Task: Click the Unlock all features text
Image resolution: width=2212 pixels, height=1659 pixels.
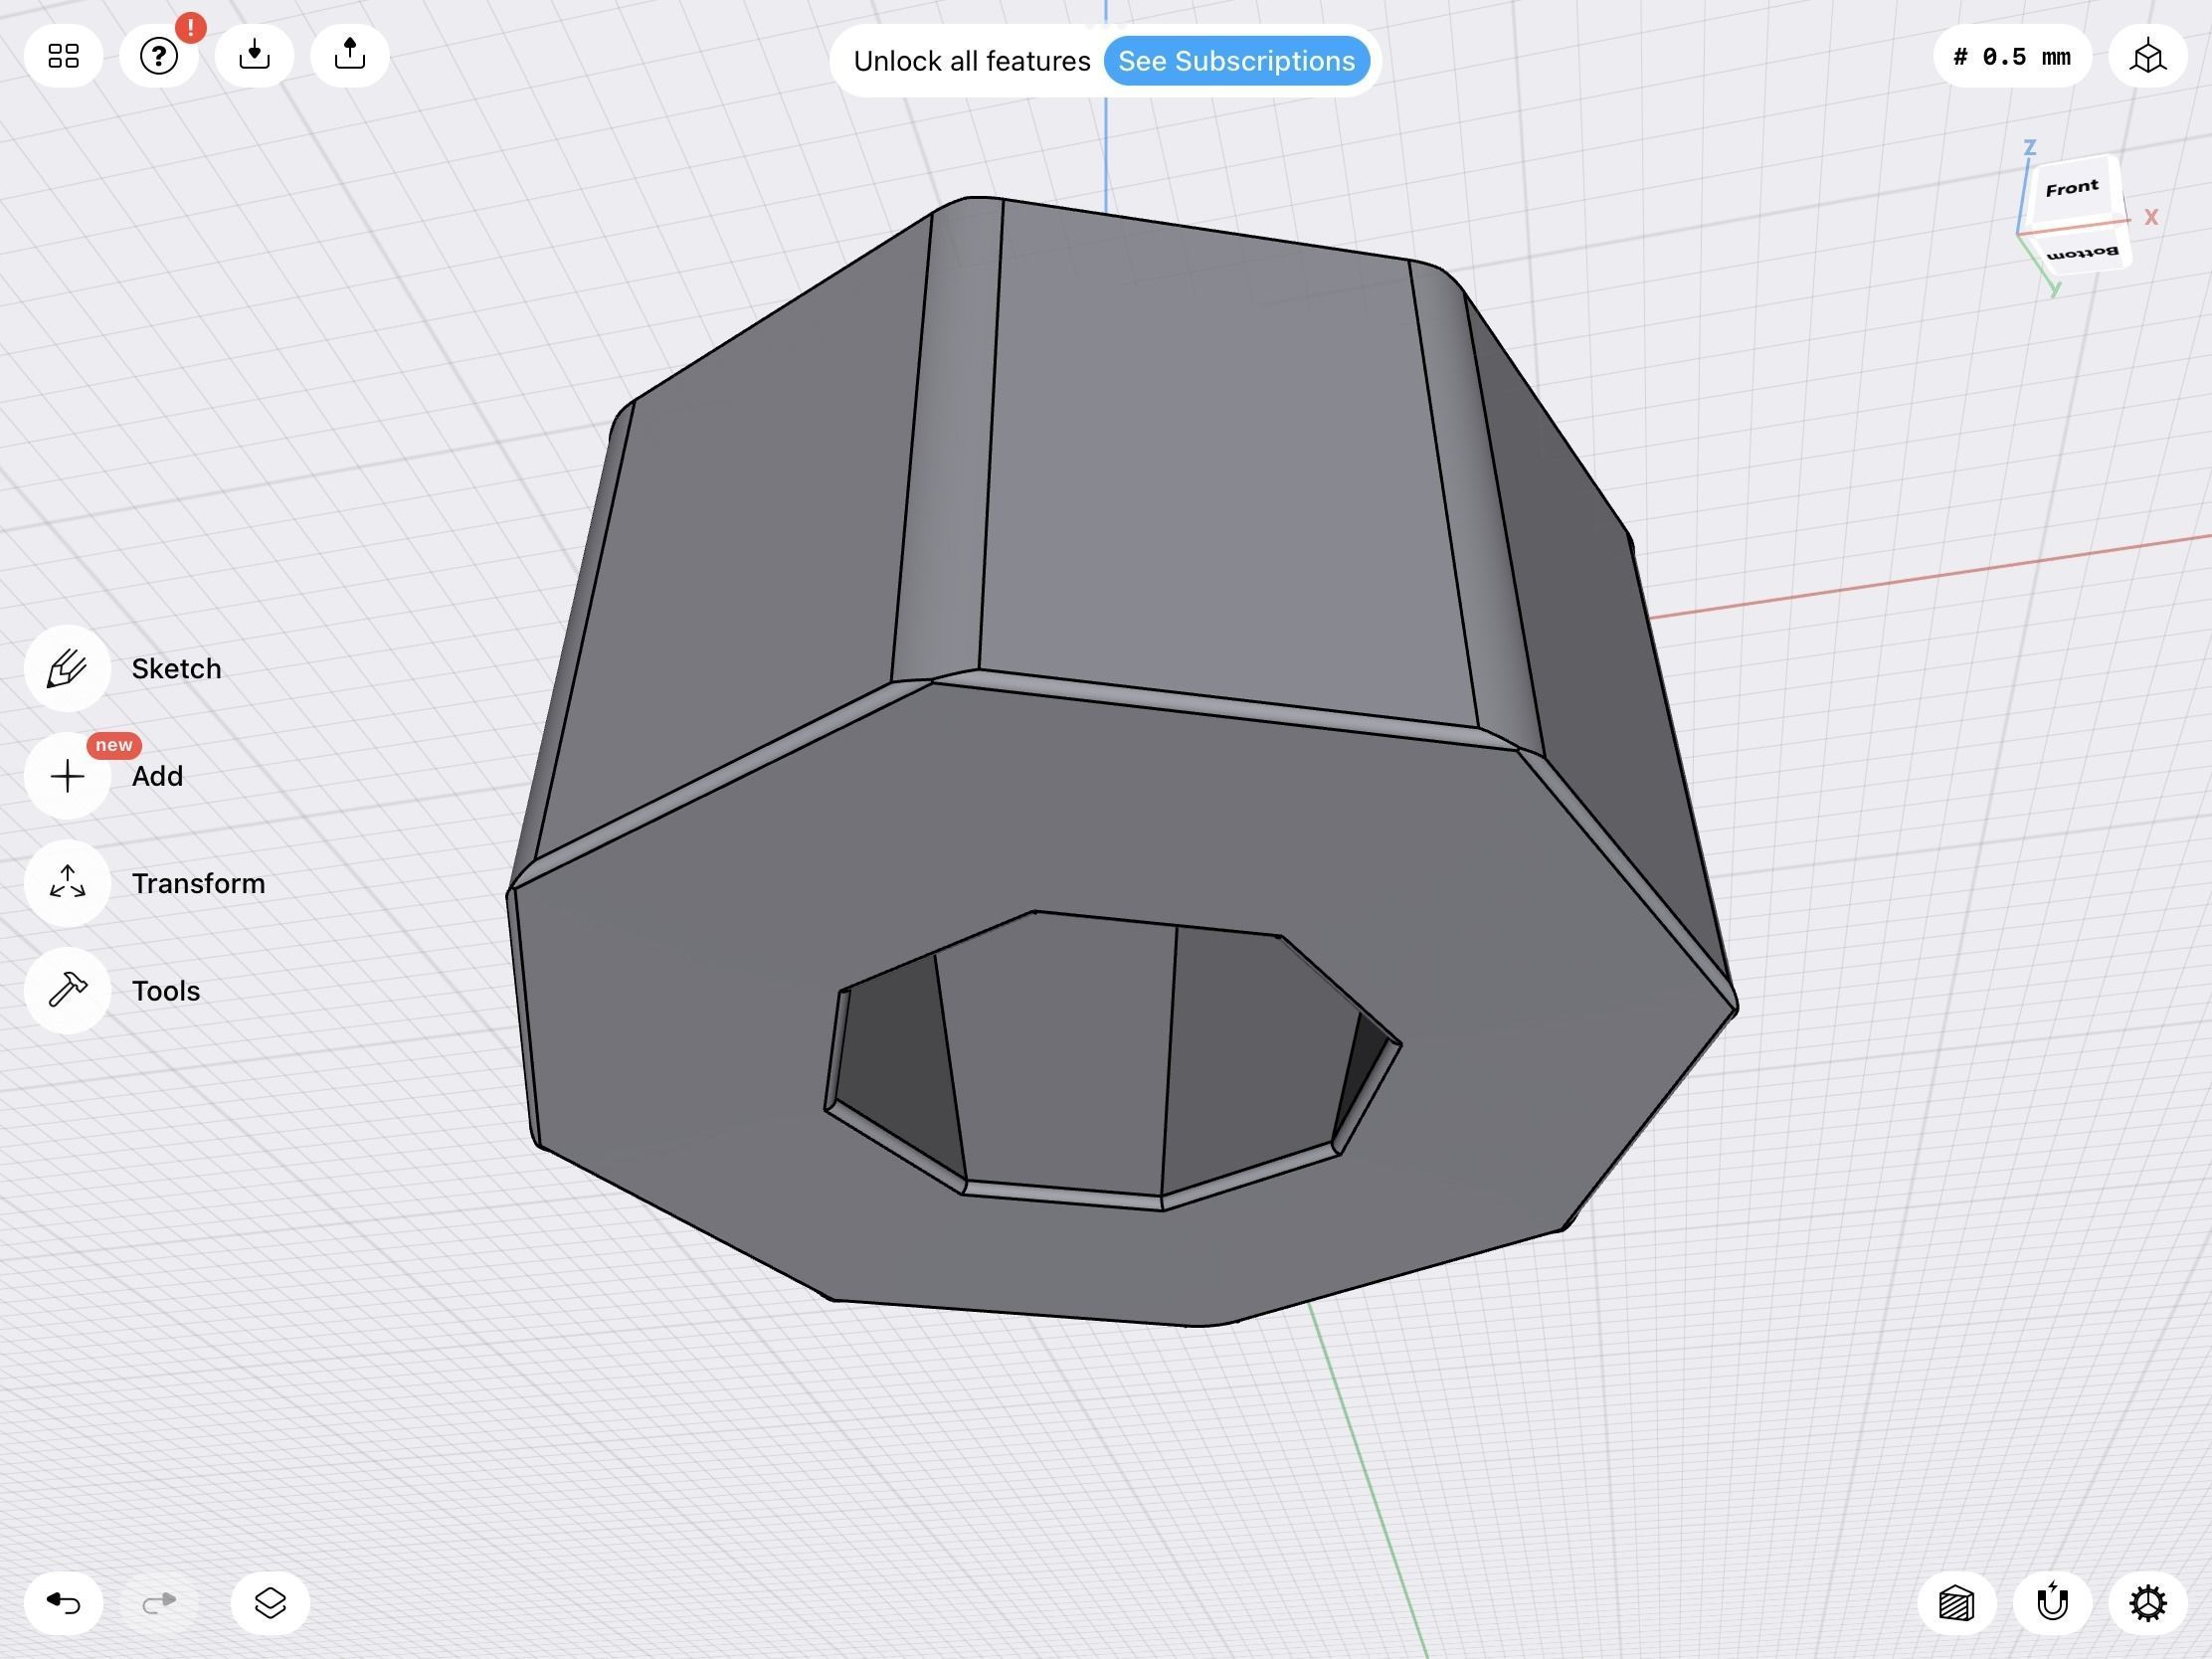Action: (x=972, y=61)
